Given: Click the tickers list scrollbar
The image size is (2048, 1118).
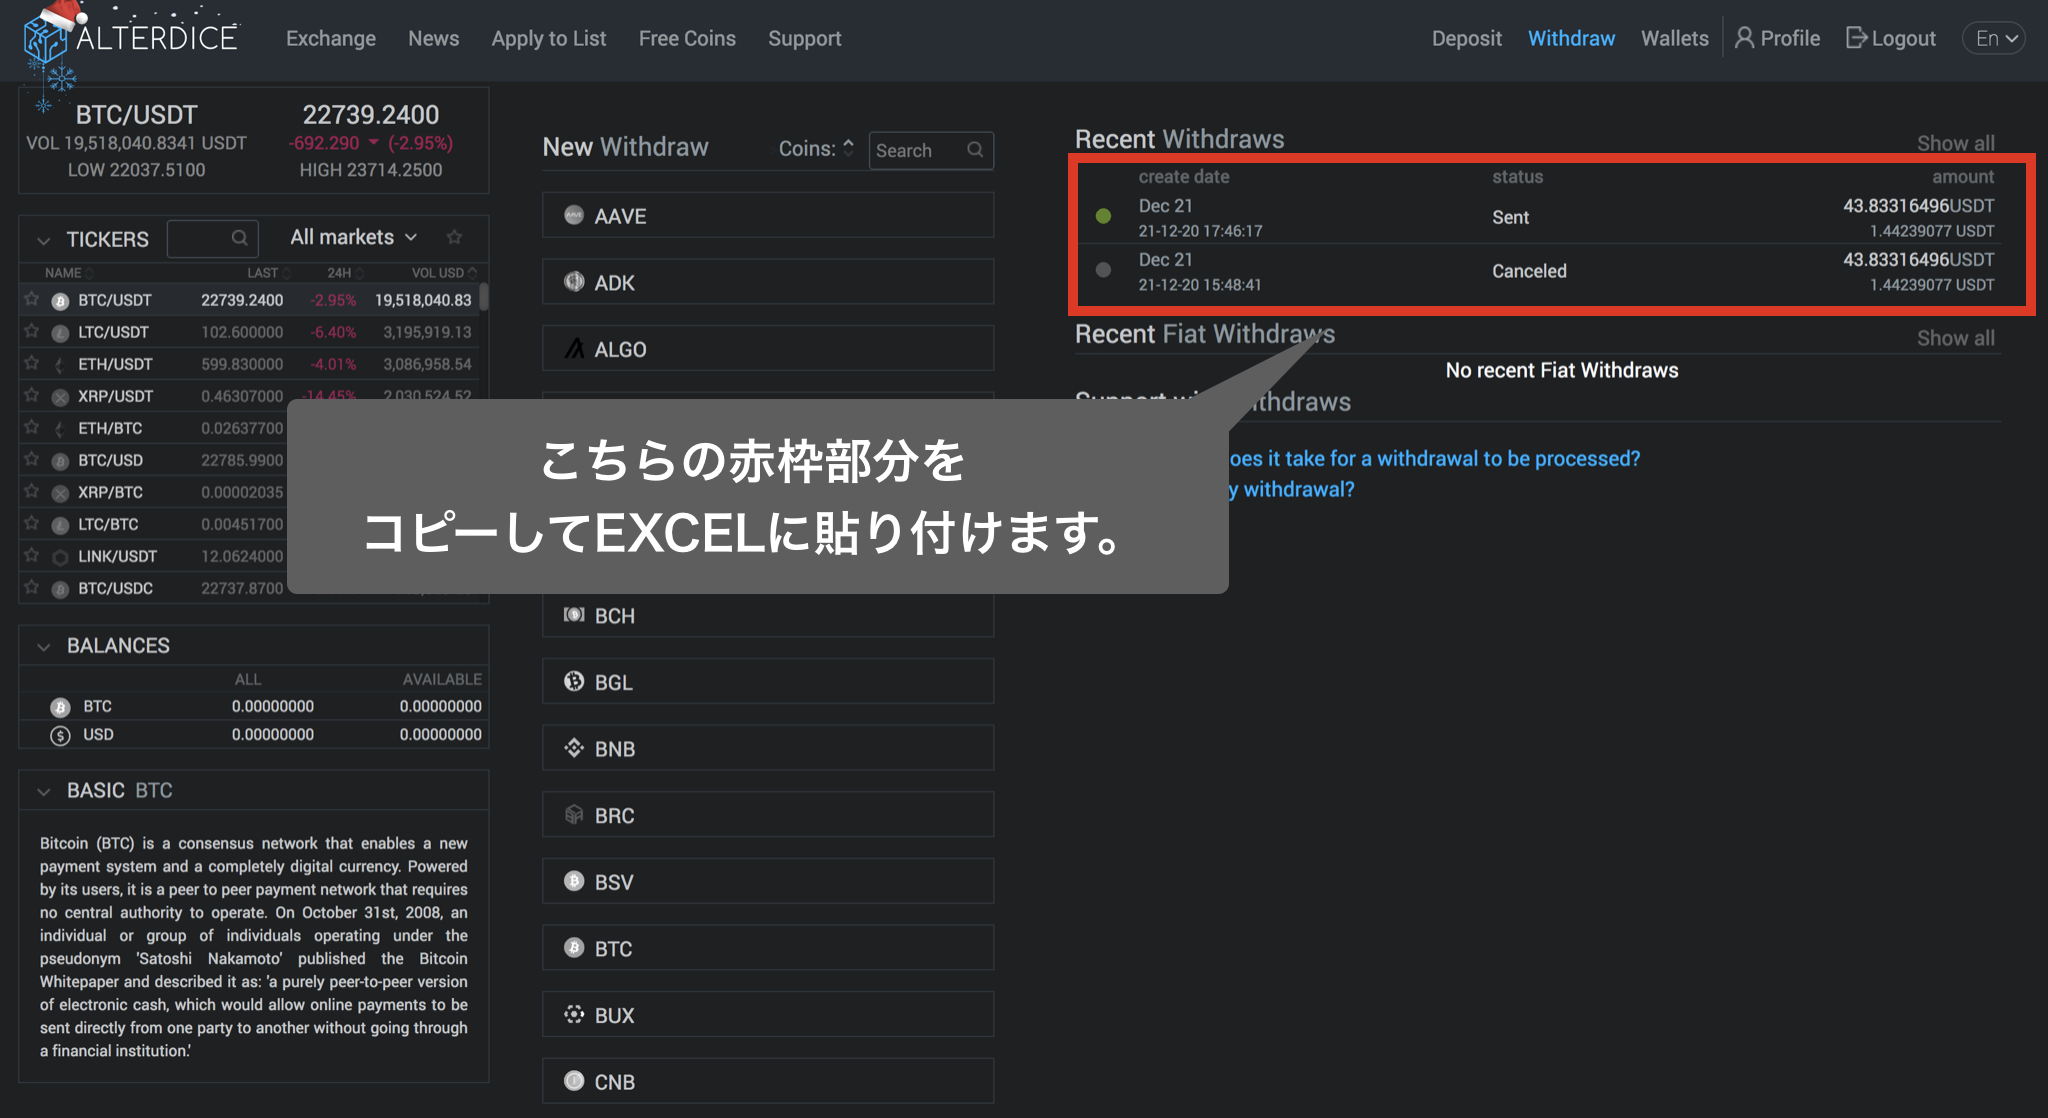Looking at the screenshot, I should [484, 298].
